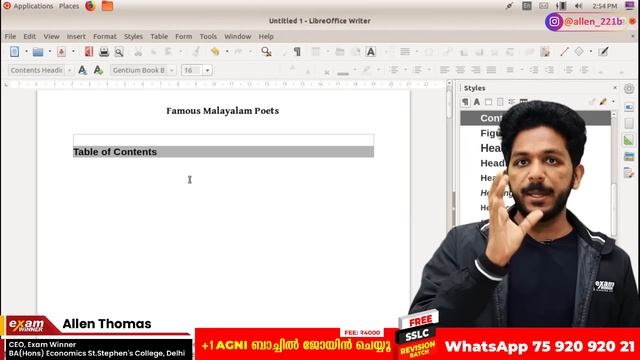Show List Styles in Styles panel
Viewport: 640px width, 360px height.
click(511, 102)
